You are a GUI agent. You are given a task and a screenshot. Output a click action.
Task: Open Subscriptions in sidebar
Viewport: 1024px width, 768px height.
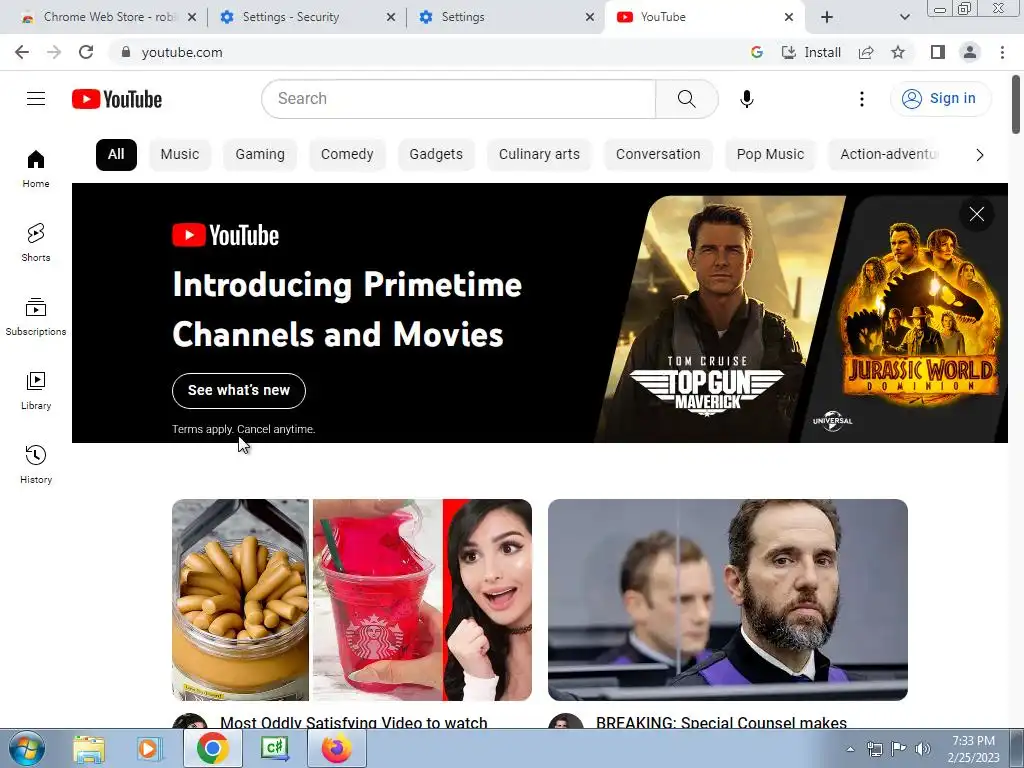(36, 317)
